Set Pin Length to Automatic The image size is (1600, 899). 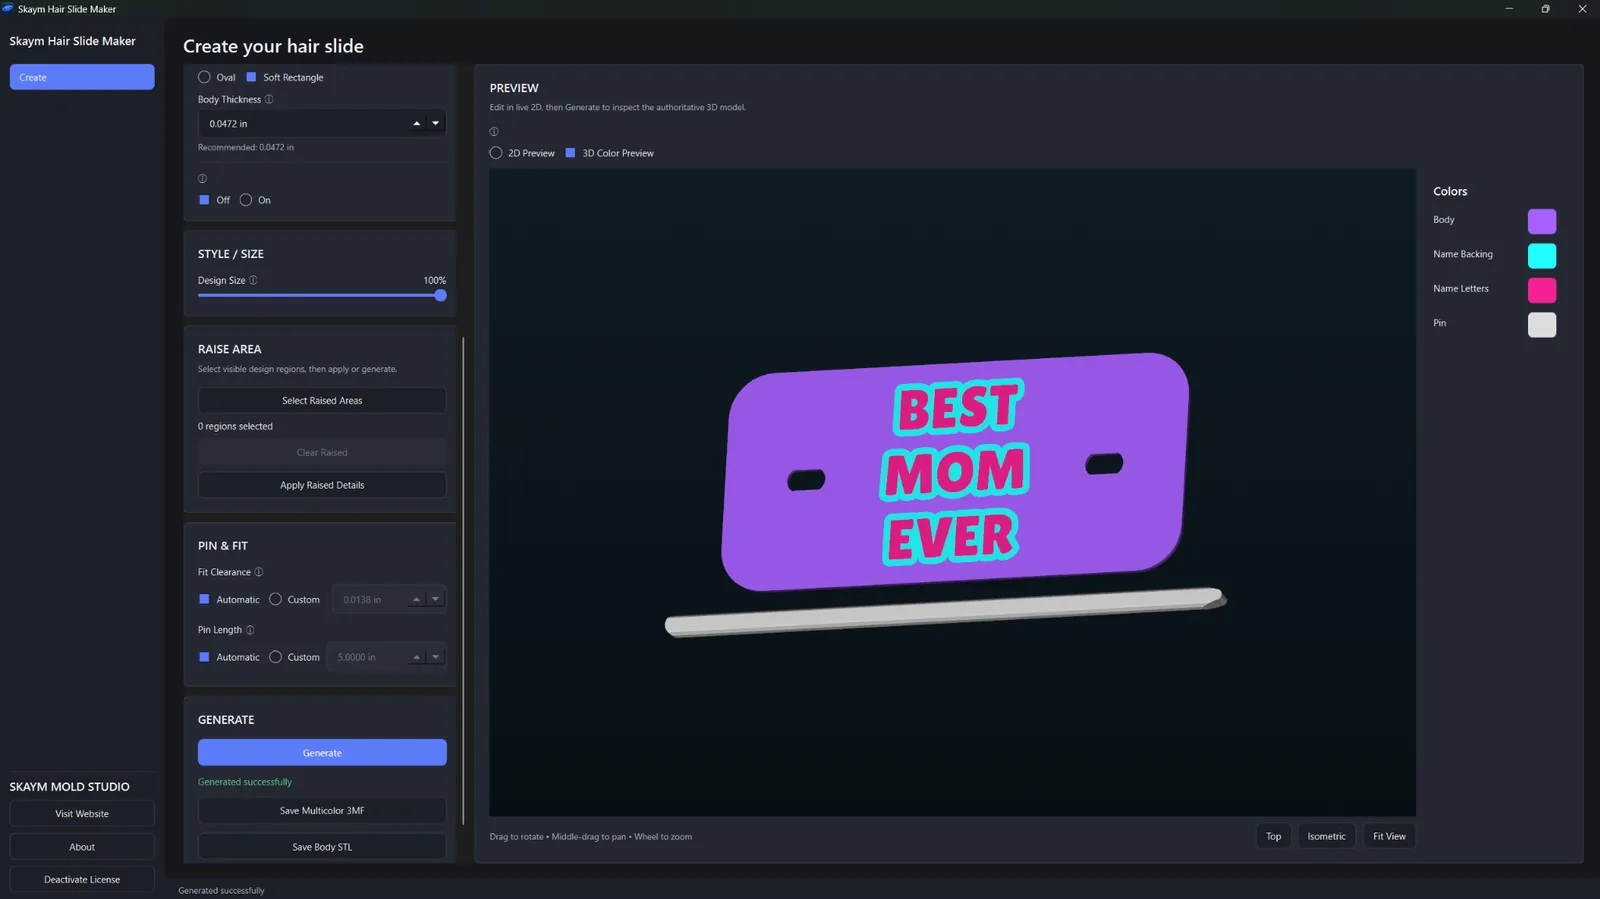point(229,657)
